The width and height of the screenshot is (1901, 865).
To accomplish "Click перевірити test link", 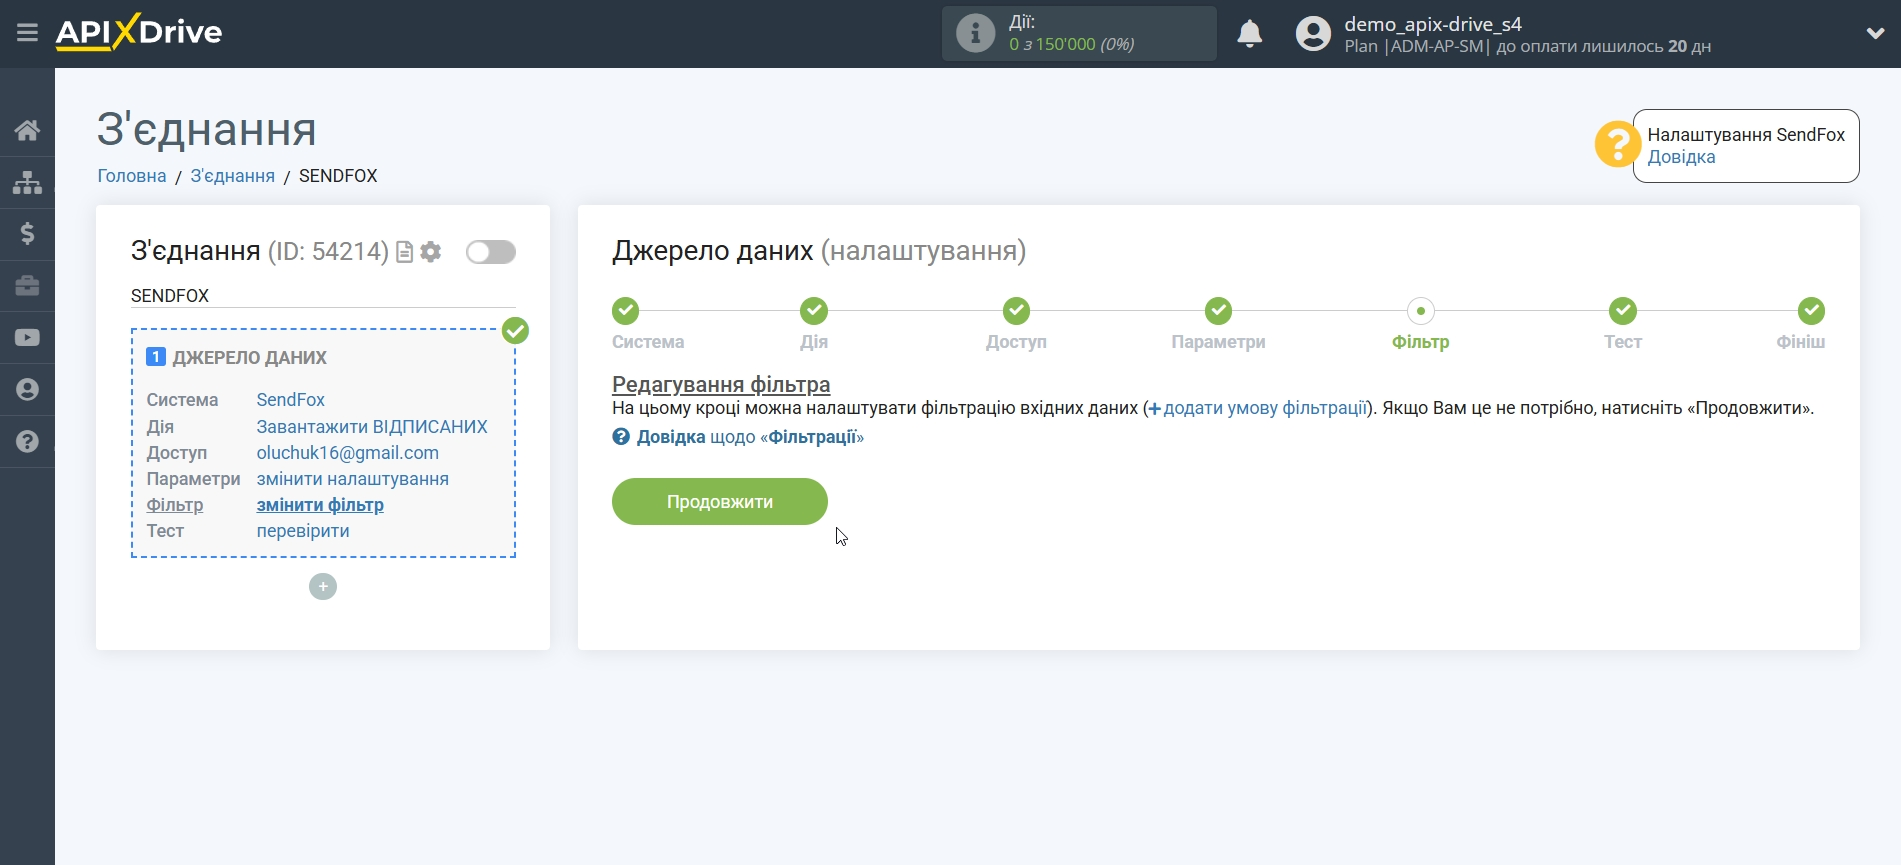I will click(303, 531).
